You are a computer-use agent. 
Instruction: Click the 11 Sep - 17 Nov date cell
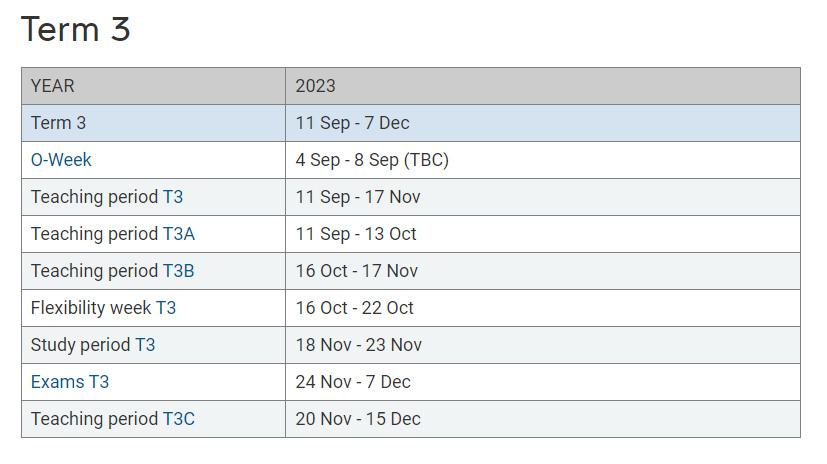pyautogui.click(x=543, y=197)
